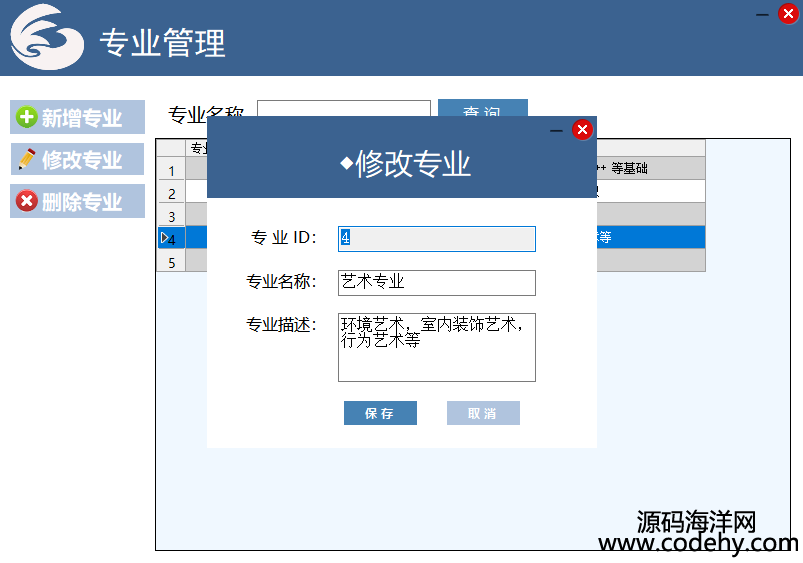Click the 专业 ID: label in the dialog
Image resolution: width=803 pixels, height=563 pixels.
click(x=284, y=238)
